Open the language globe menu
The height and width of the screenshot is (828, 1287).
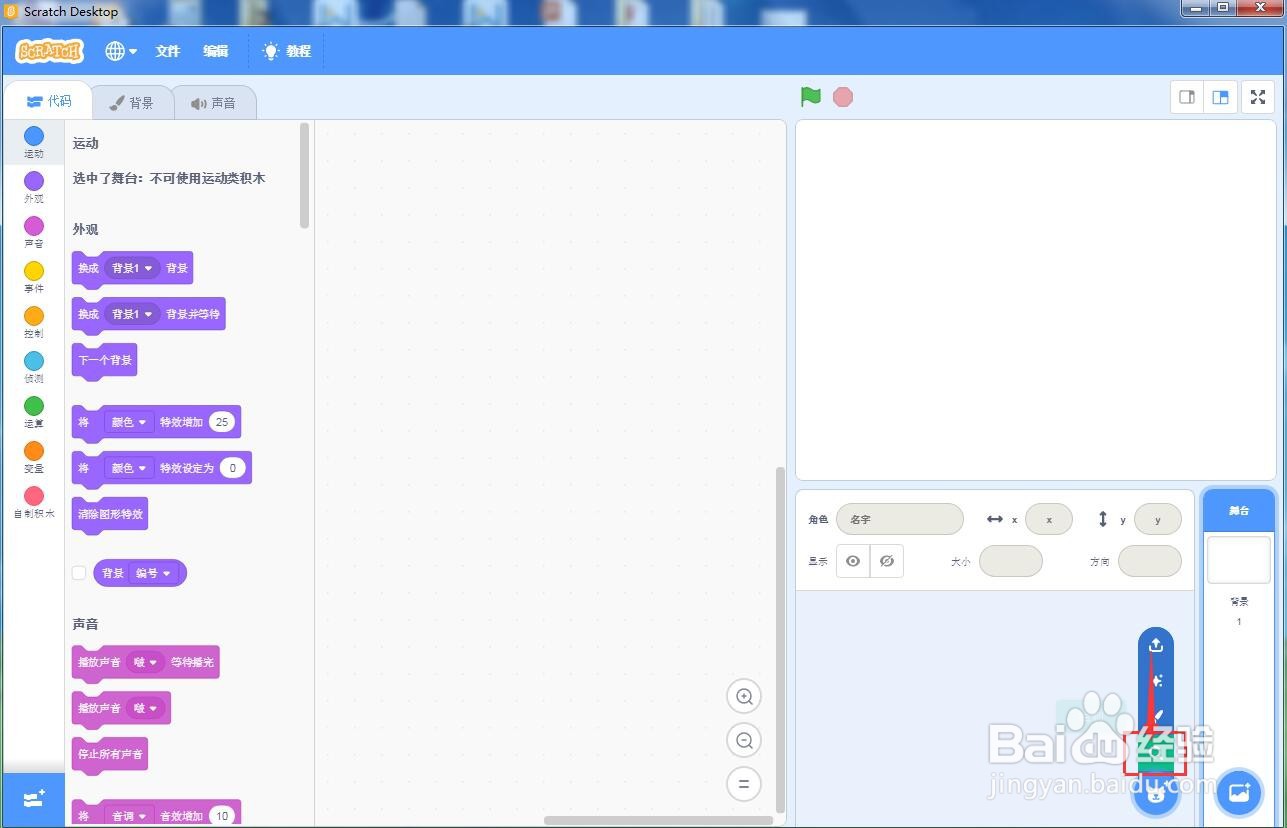pyautogui.click(x=121, y=51)
